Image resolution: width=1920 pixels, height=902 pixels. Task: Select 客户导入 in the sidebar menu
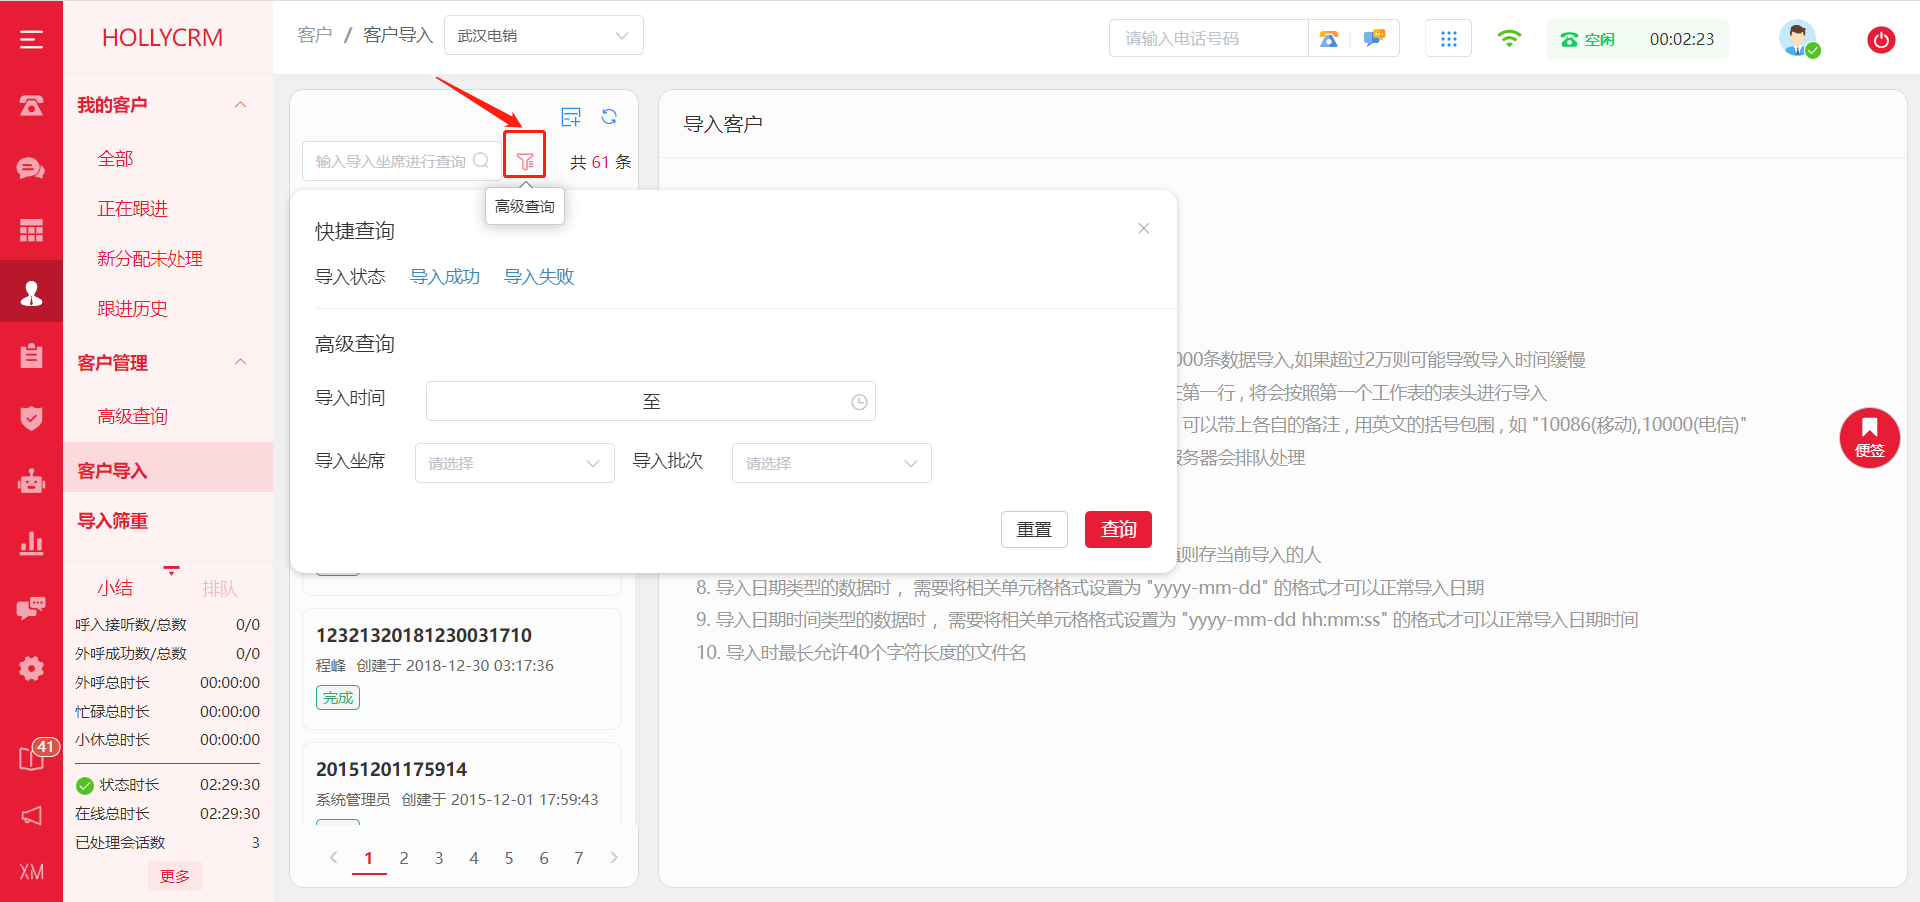tap(168, 468)
